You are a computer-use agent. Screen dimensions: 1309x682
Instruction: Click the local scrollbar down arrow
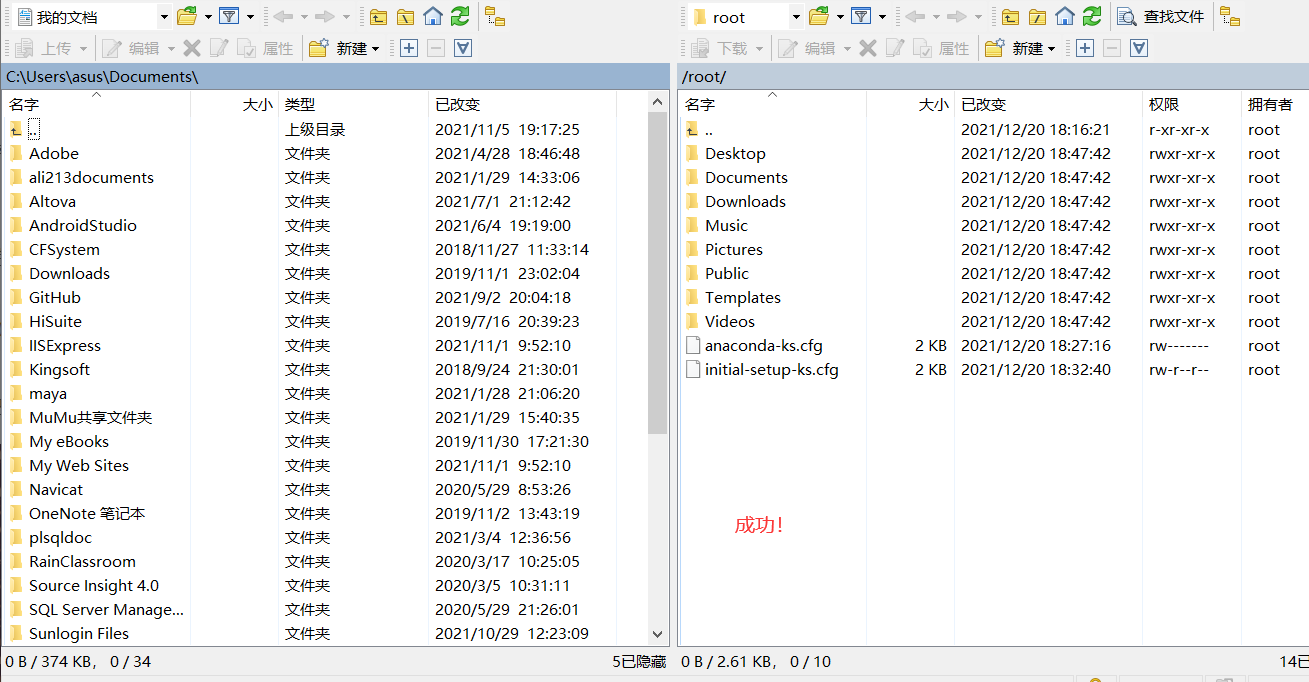(657, 634)
